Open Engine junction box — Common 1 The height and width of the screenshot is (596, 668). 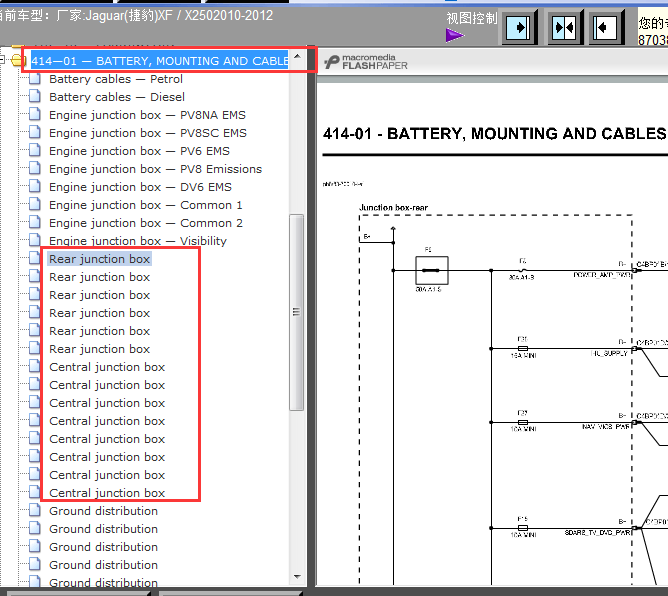[x=146, y=205]
